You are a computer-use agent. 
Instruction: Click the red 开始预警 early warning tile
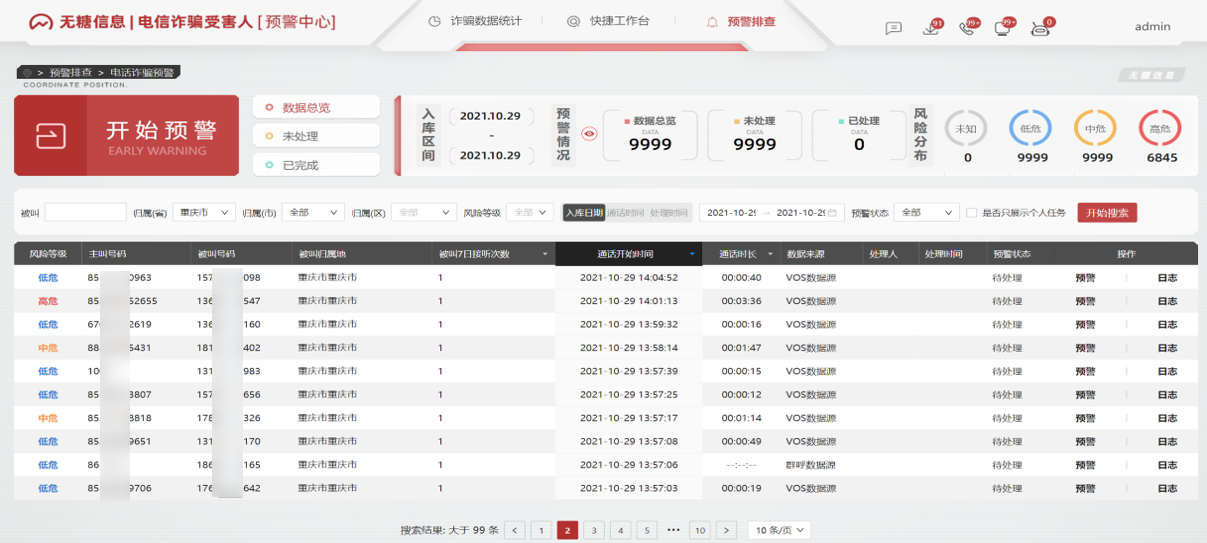[x=126, y=136]
